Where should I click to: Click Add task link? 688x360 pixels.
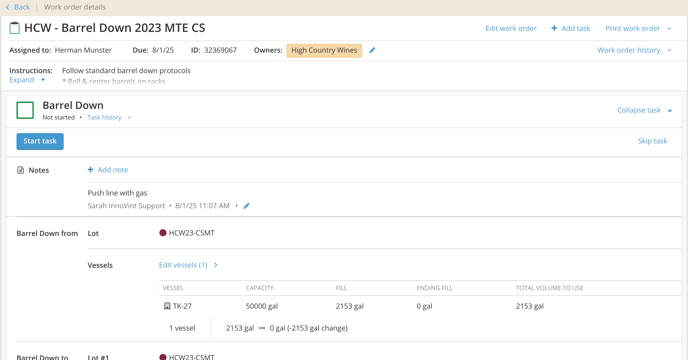coord(576,28)
